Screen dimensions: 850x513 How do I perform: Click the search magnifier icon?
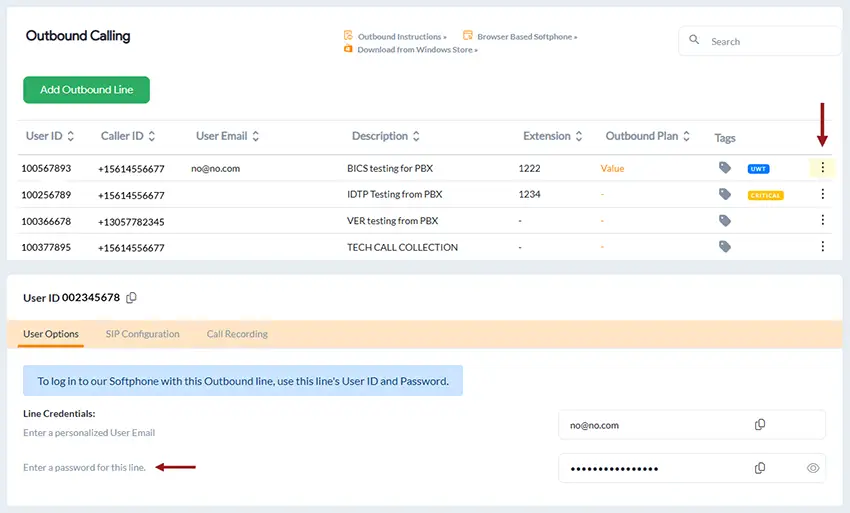point(694,40)
